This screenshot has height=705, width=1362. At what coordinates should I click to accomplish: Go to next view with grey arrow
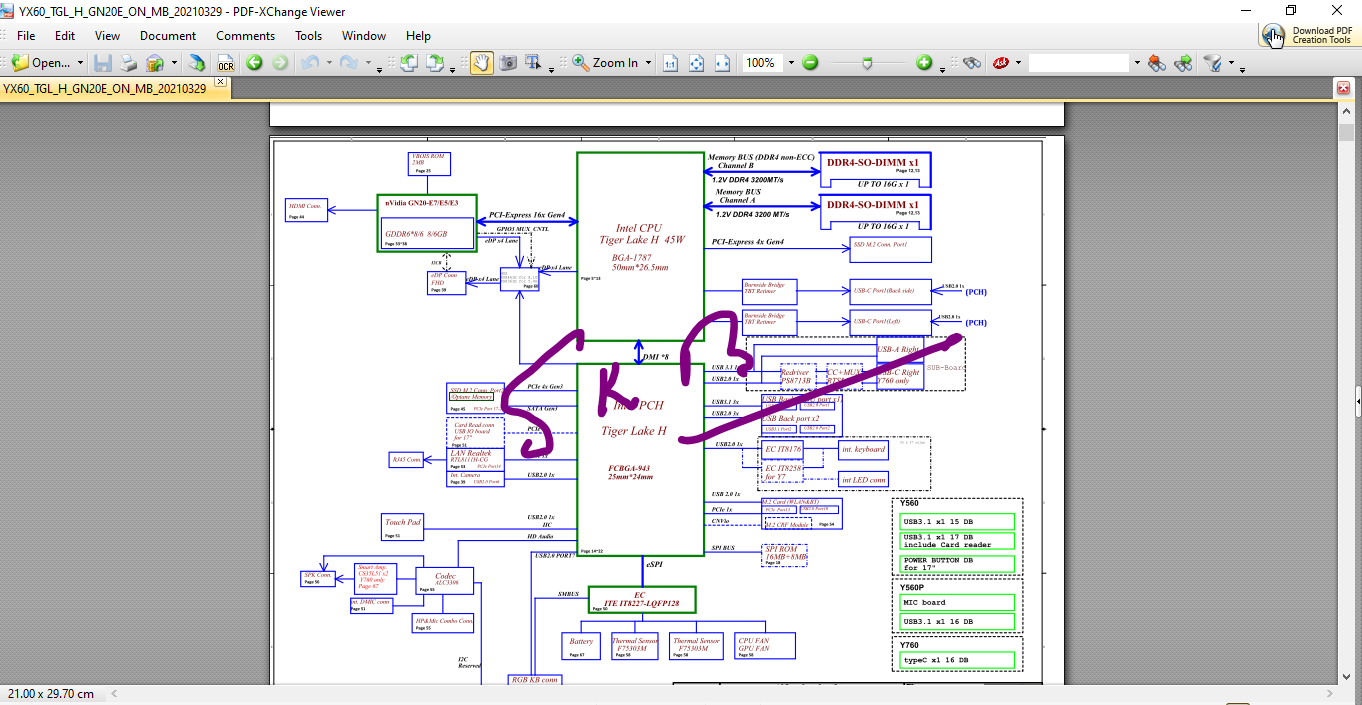tap(280, 62)
